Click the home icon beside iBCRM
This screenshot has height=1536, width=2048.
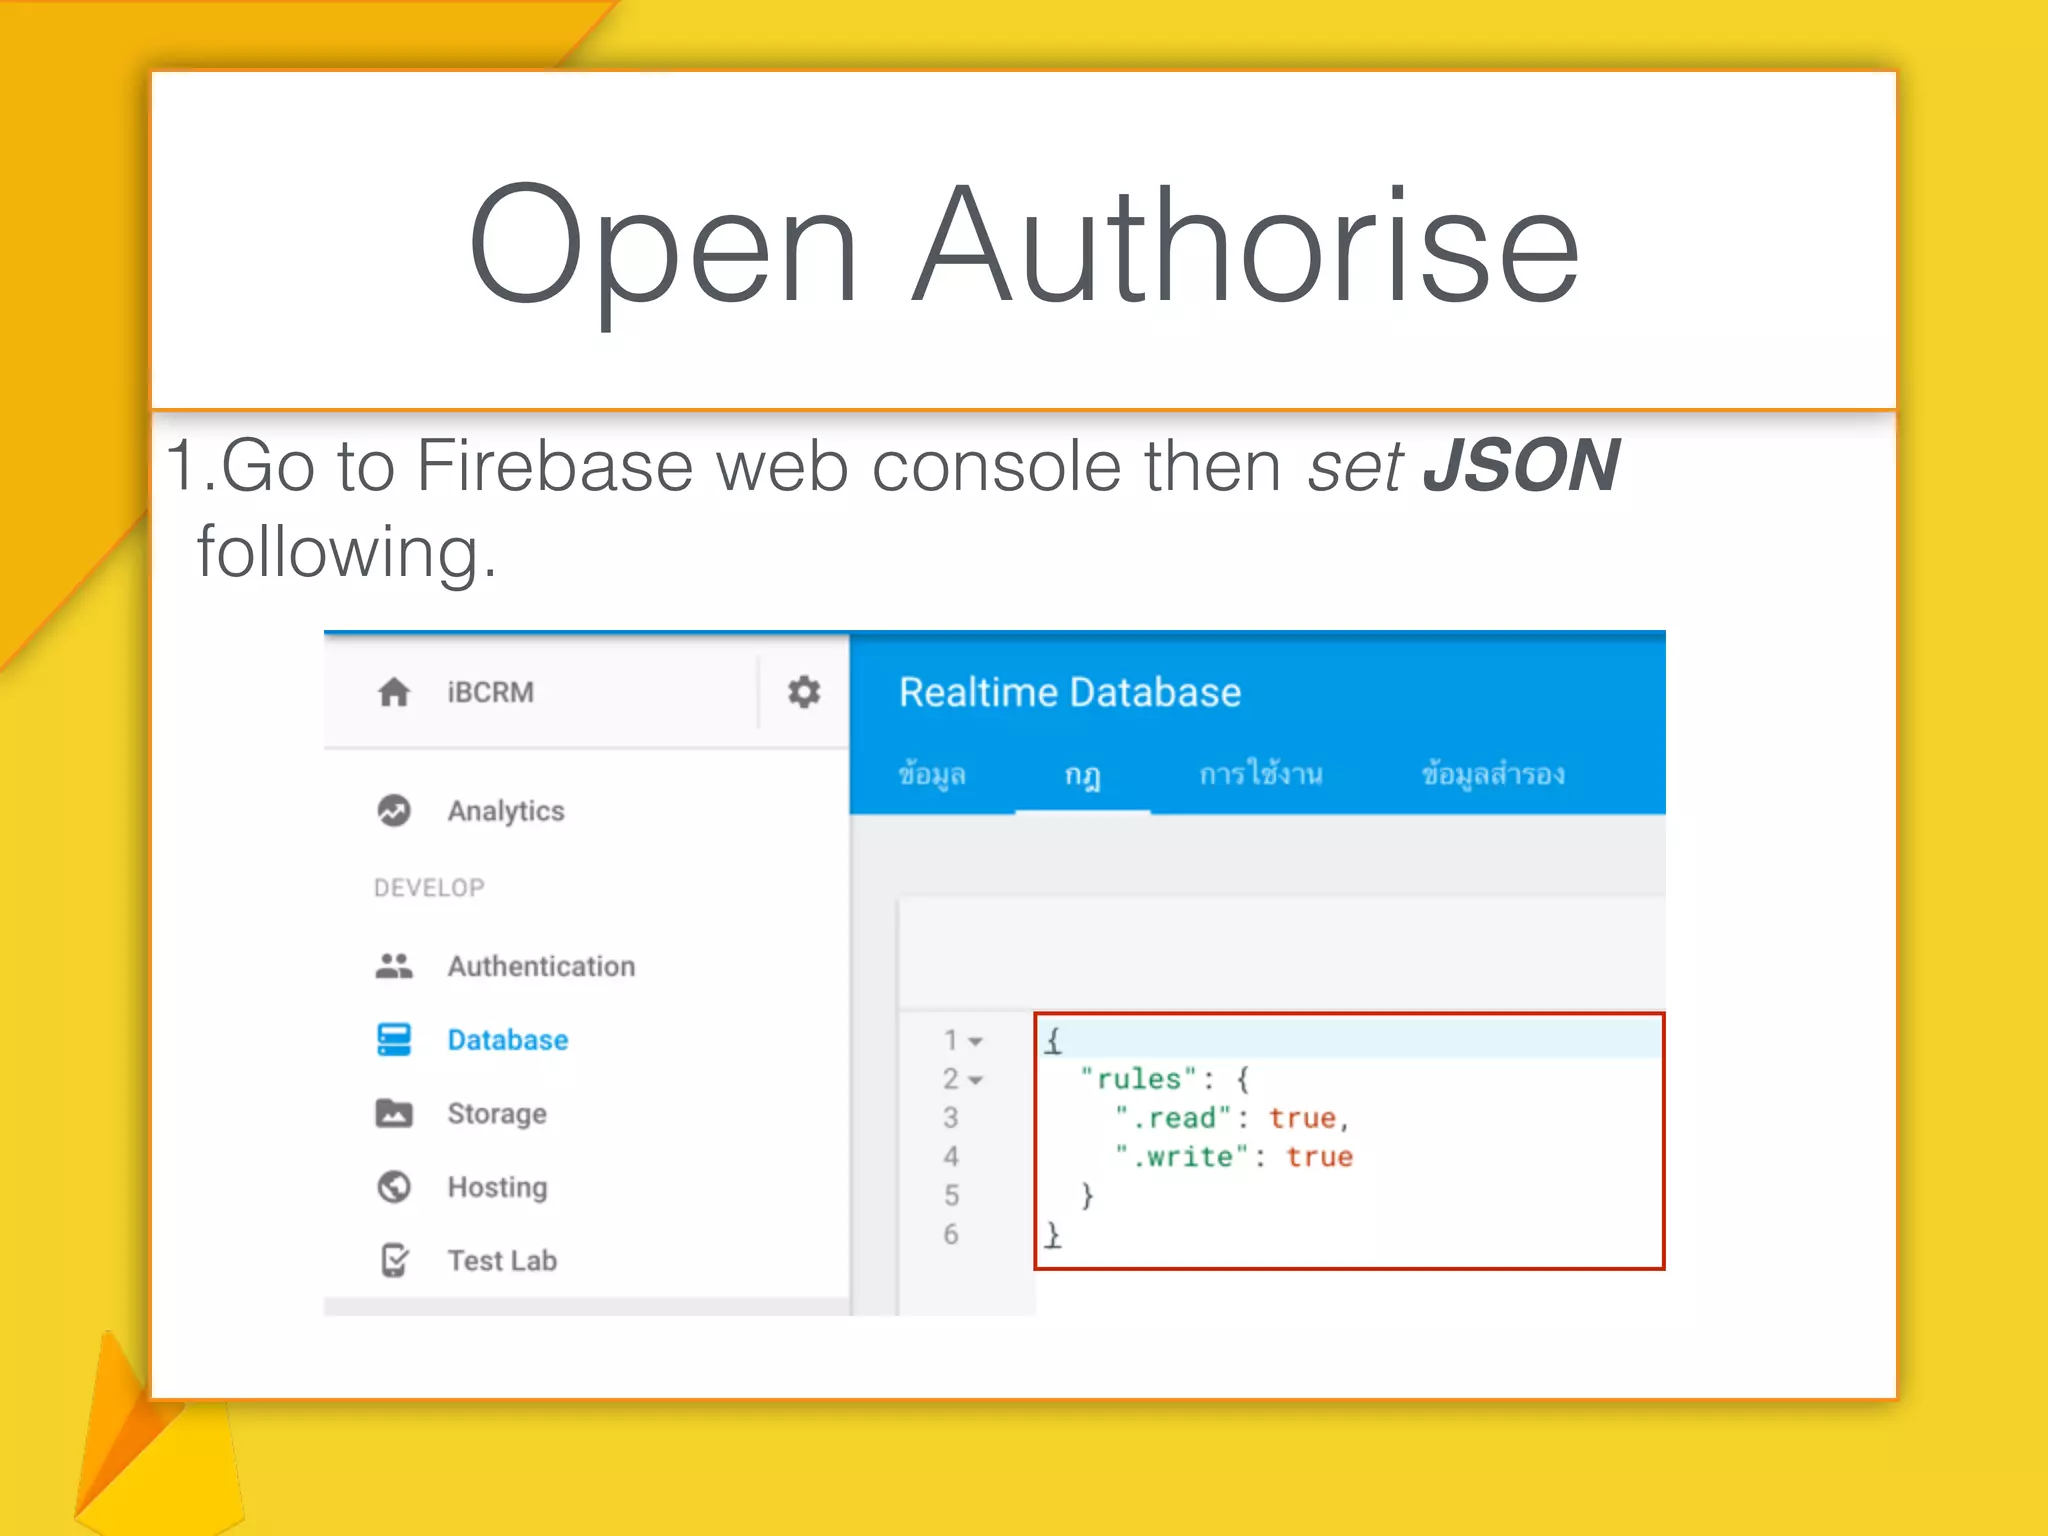point(394,692)
